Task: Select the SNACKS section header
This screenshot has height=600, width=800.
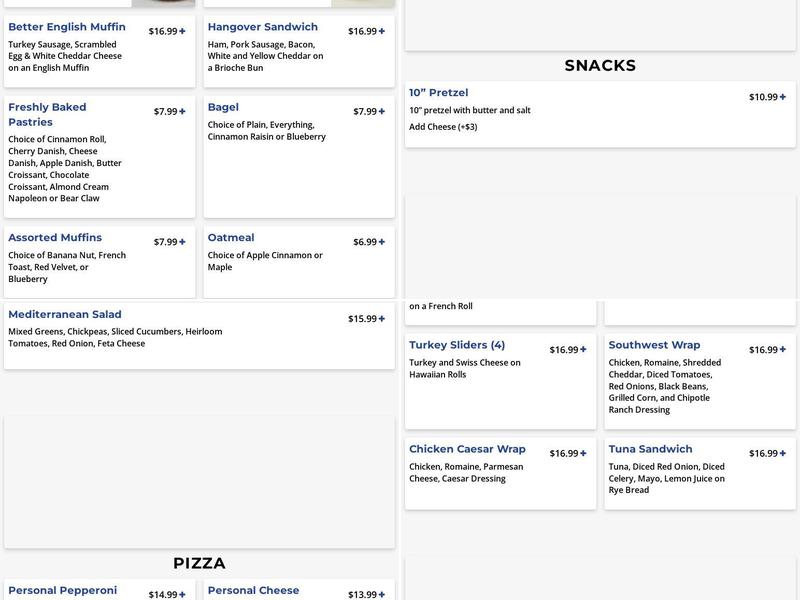Action: (x=598, y=65)
